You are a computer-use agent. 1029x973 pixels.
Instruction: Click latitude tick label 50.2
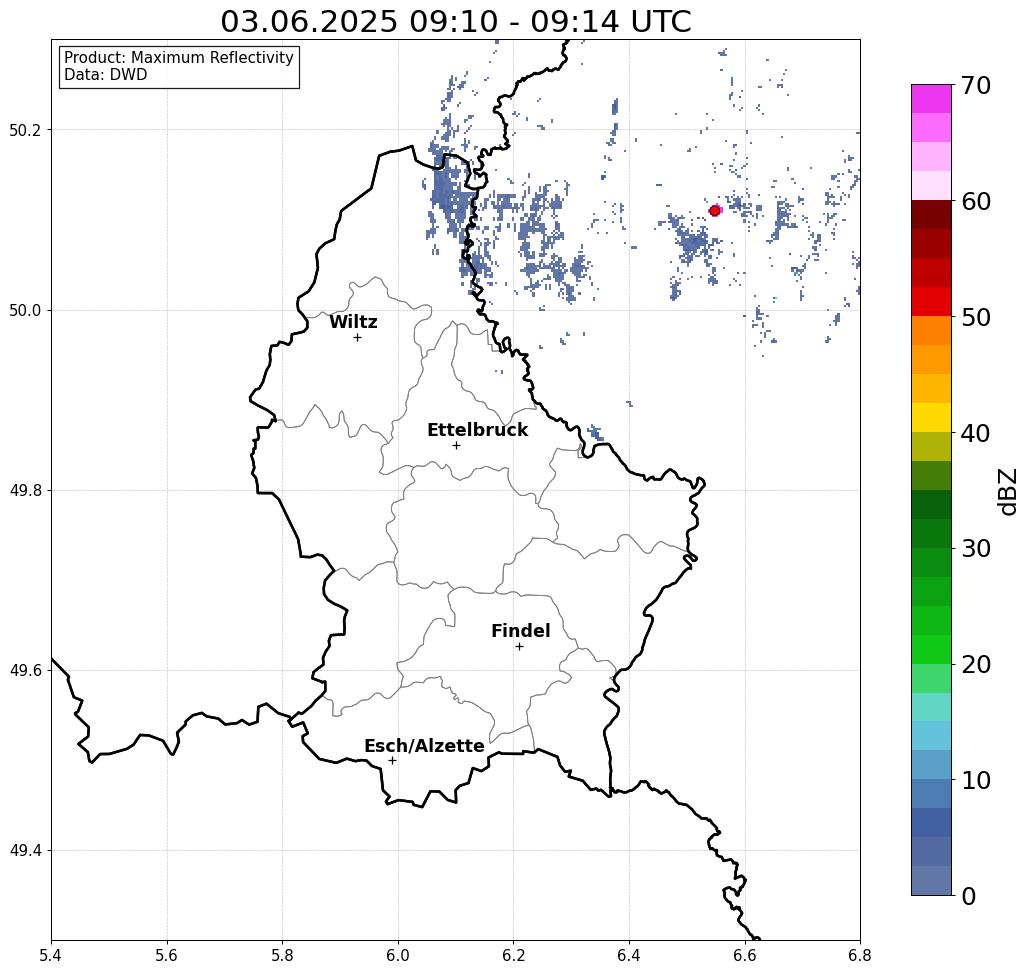click(25, 130)
